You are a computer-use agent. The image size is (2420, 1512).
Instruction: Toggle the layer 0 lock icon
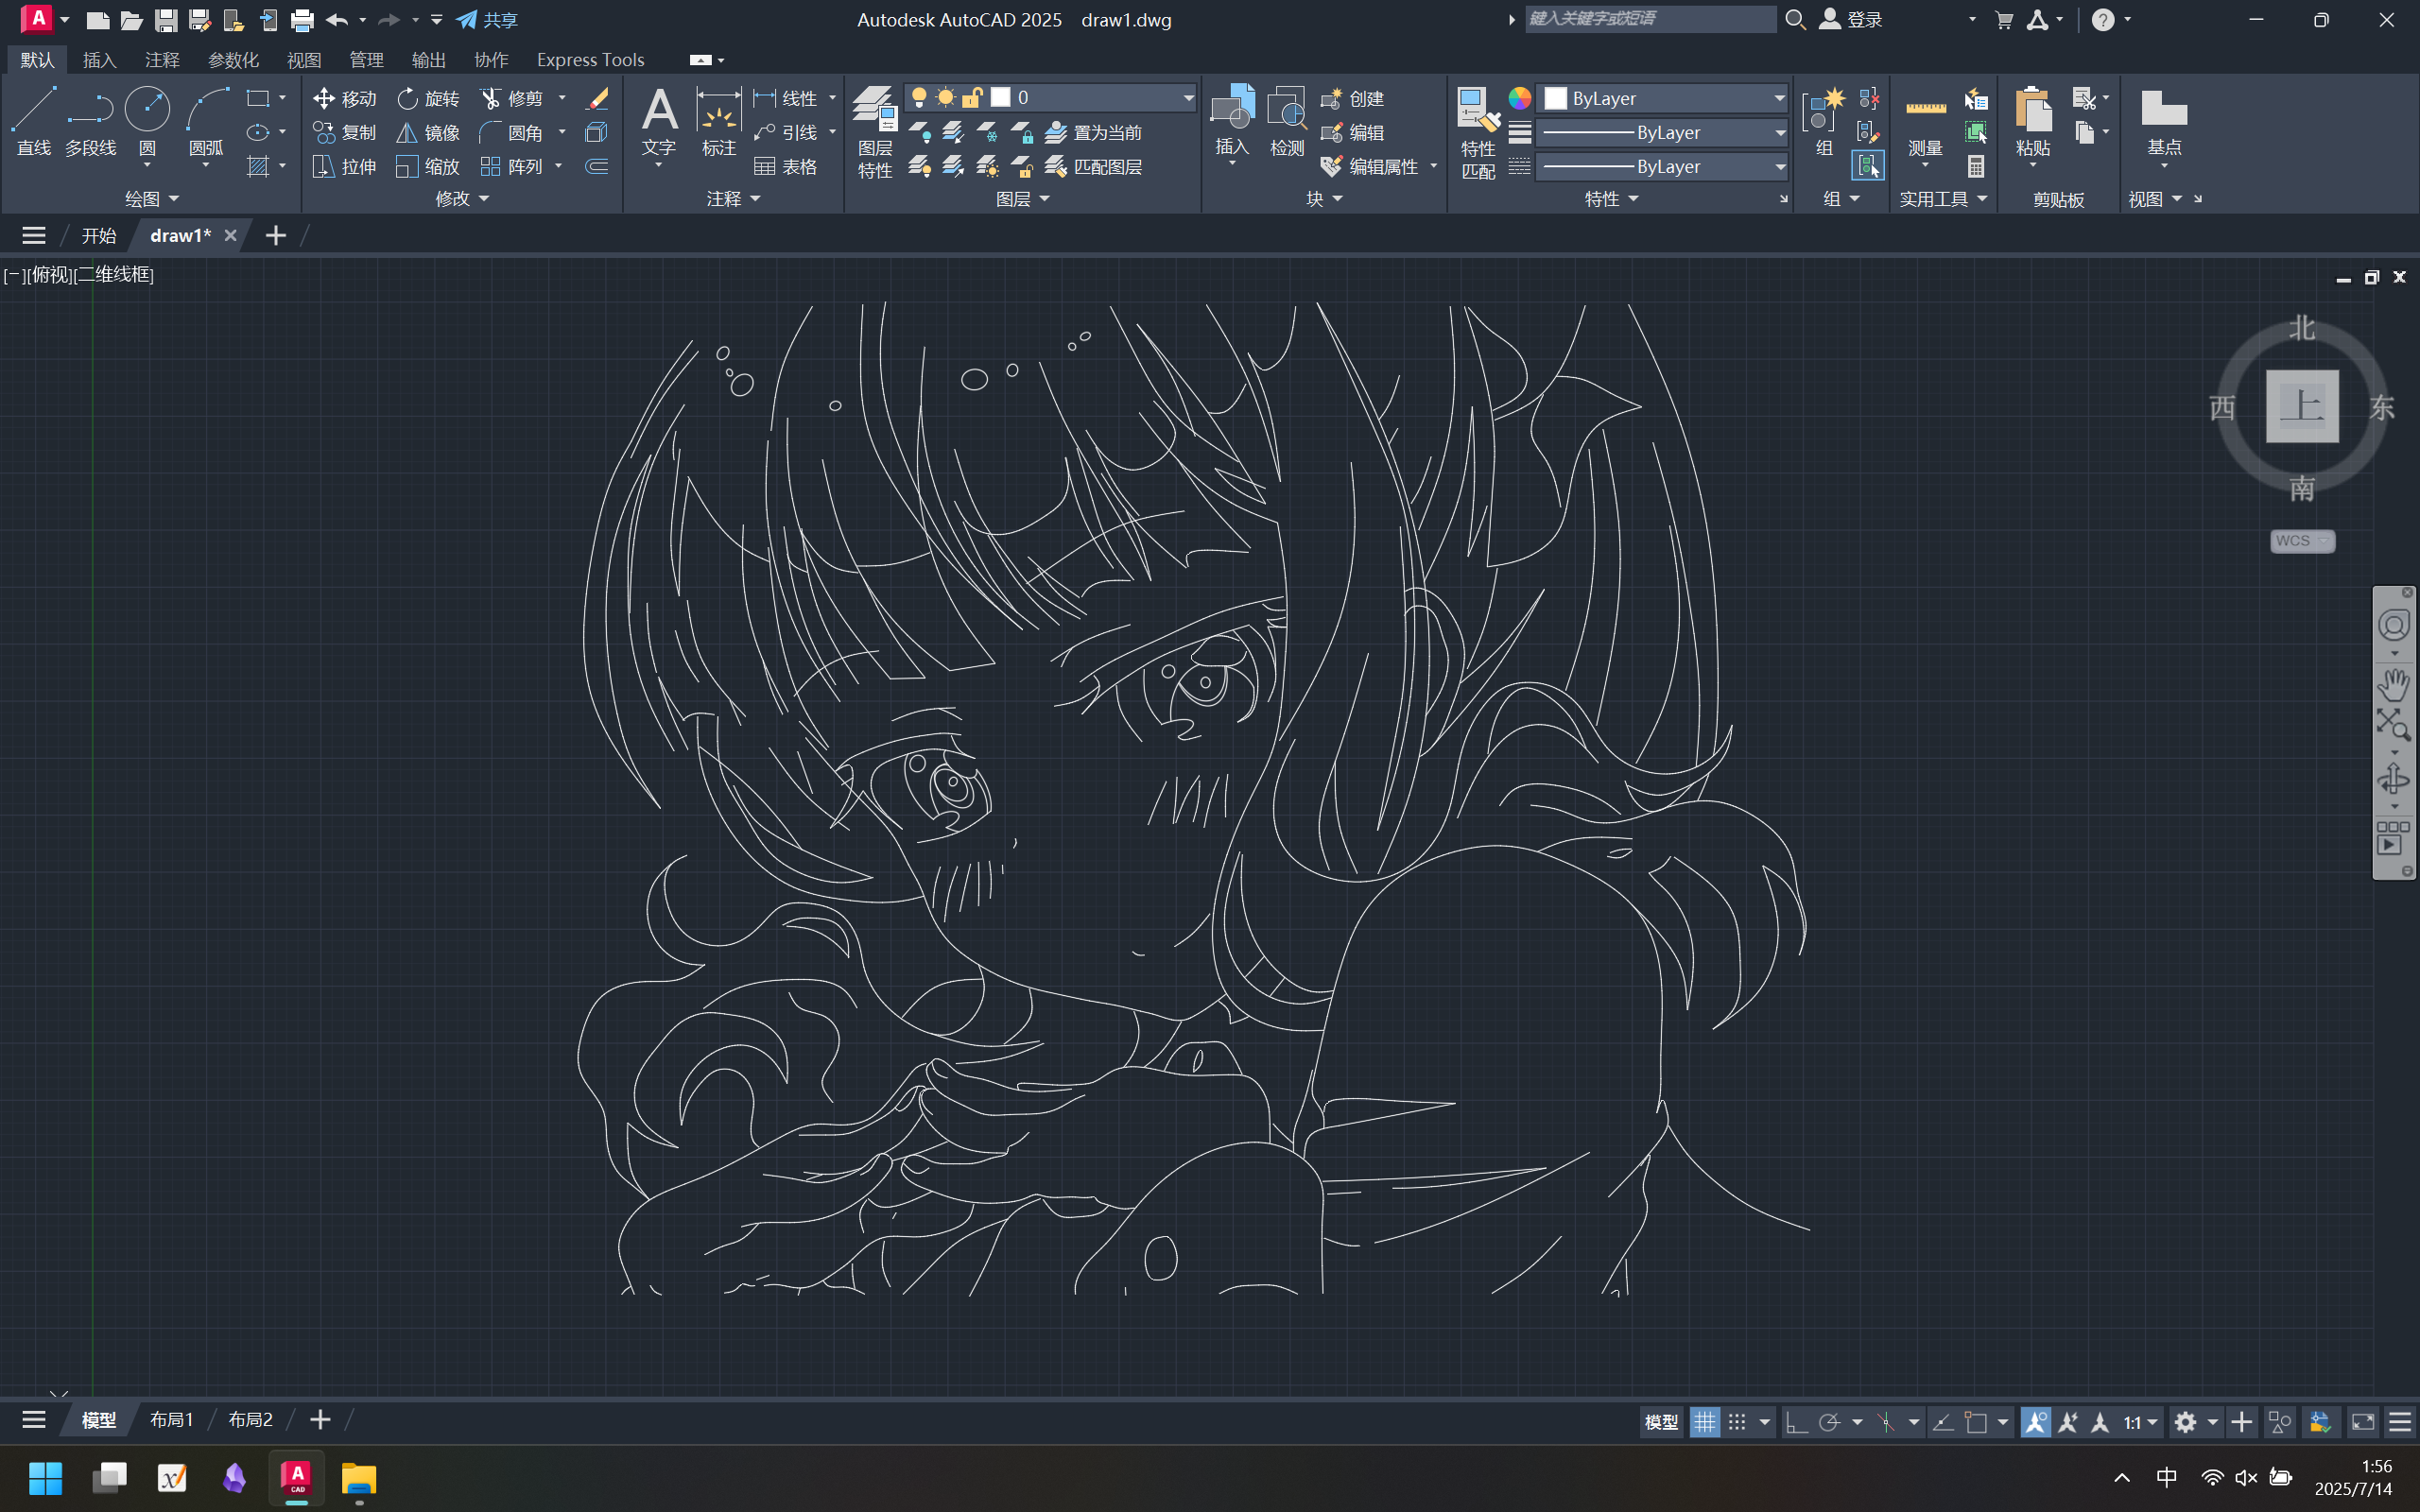coord(971,97)
